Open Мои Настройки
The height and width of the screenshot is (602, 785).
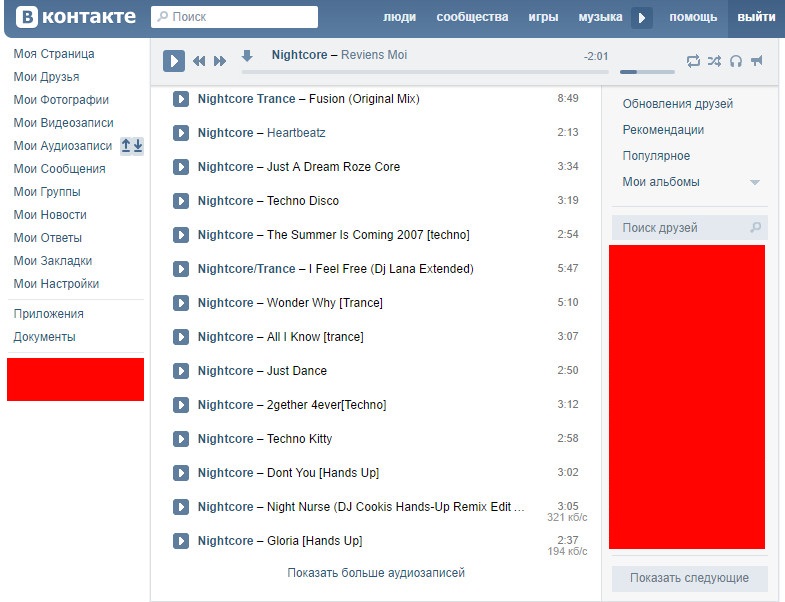pos(56,284)
